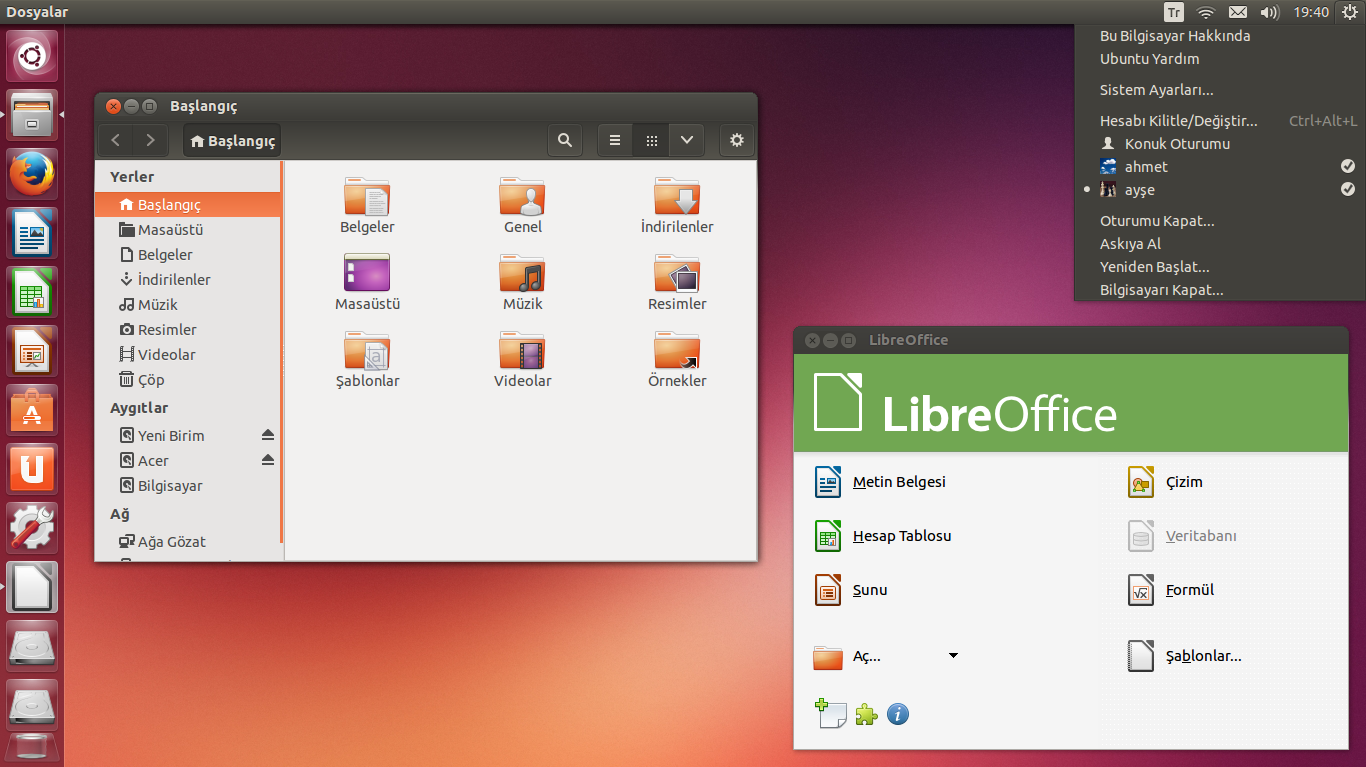1366x767 pixels.
Task: Create a new Çizim drawing
Action: pos(1165,482)
